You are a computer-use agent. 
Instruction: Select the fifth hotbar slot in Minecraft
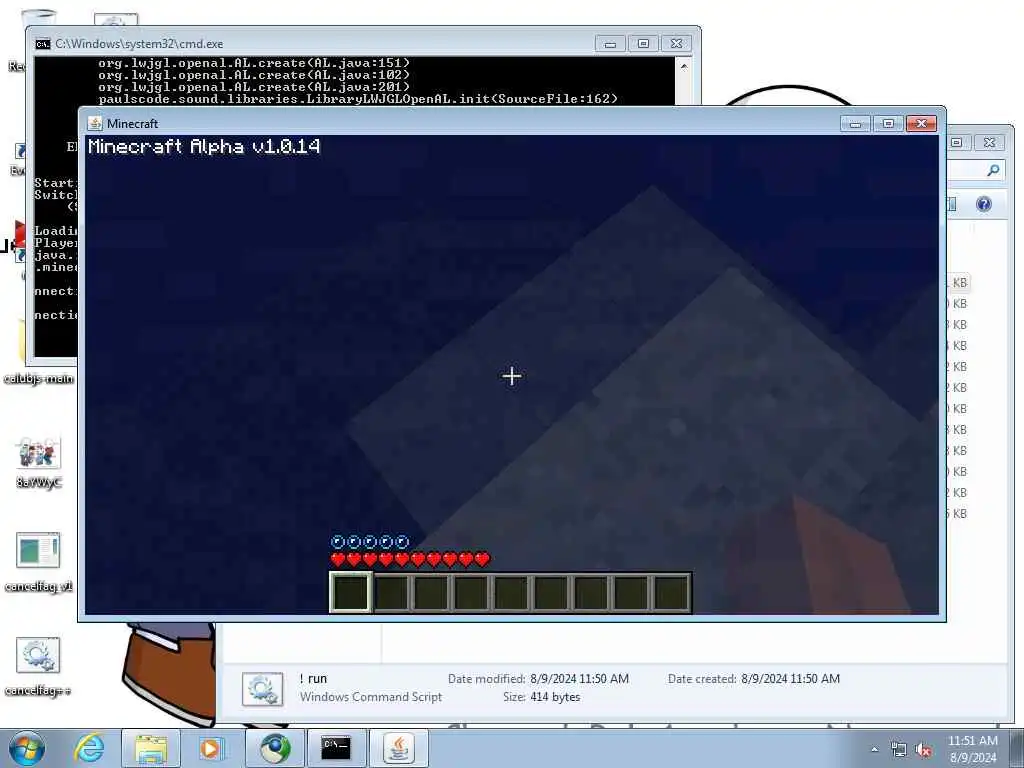point(511,593)
